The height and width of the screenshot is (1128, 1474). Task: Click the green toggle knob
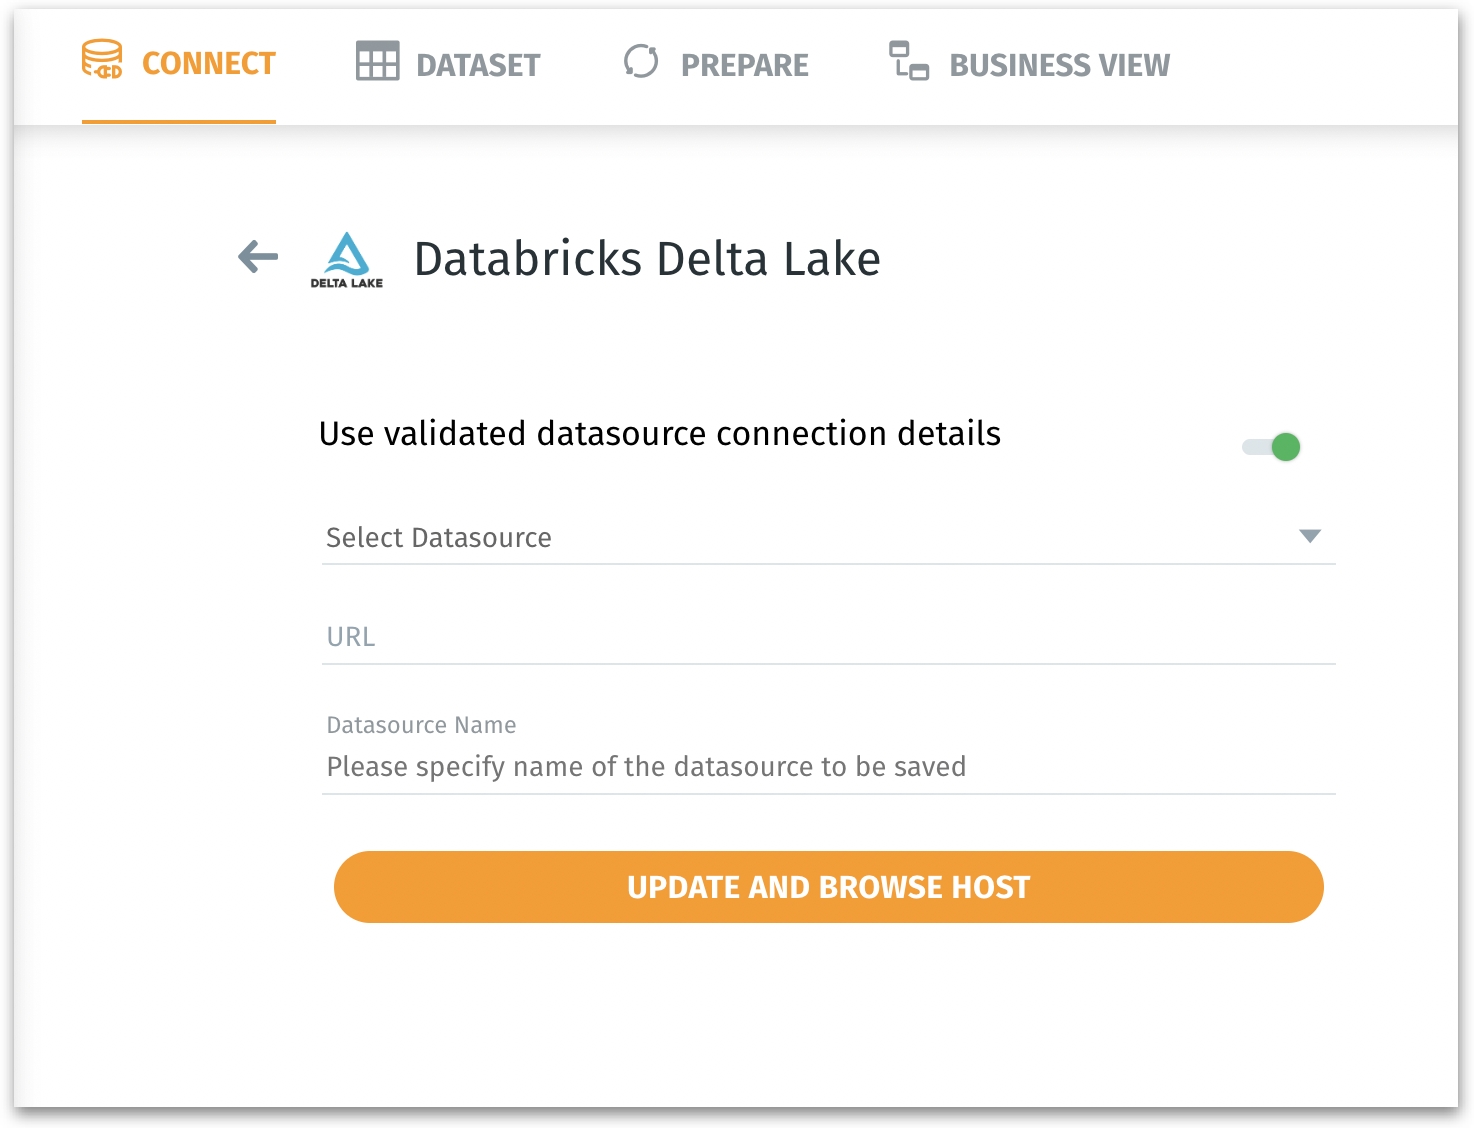pyautogui.click(x=1286, y=447)
